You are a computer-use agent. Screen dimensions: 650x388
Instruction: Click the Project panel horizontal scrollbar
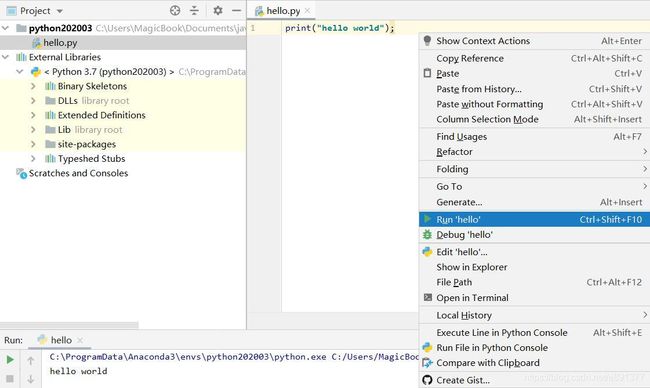click(x=69, y=325)
